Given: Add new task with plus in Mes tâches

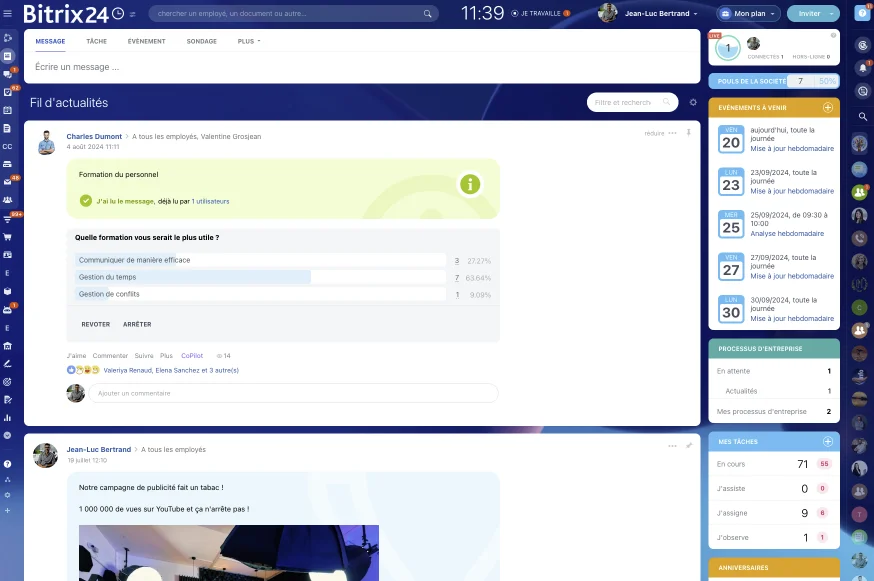Looking at the screenshot, I should click(x=827, y=441).
